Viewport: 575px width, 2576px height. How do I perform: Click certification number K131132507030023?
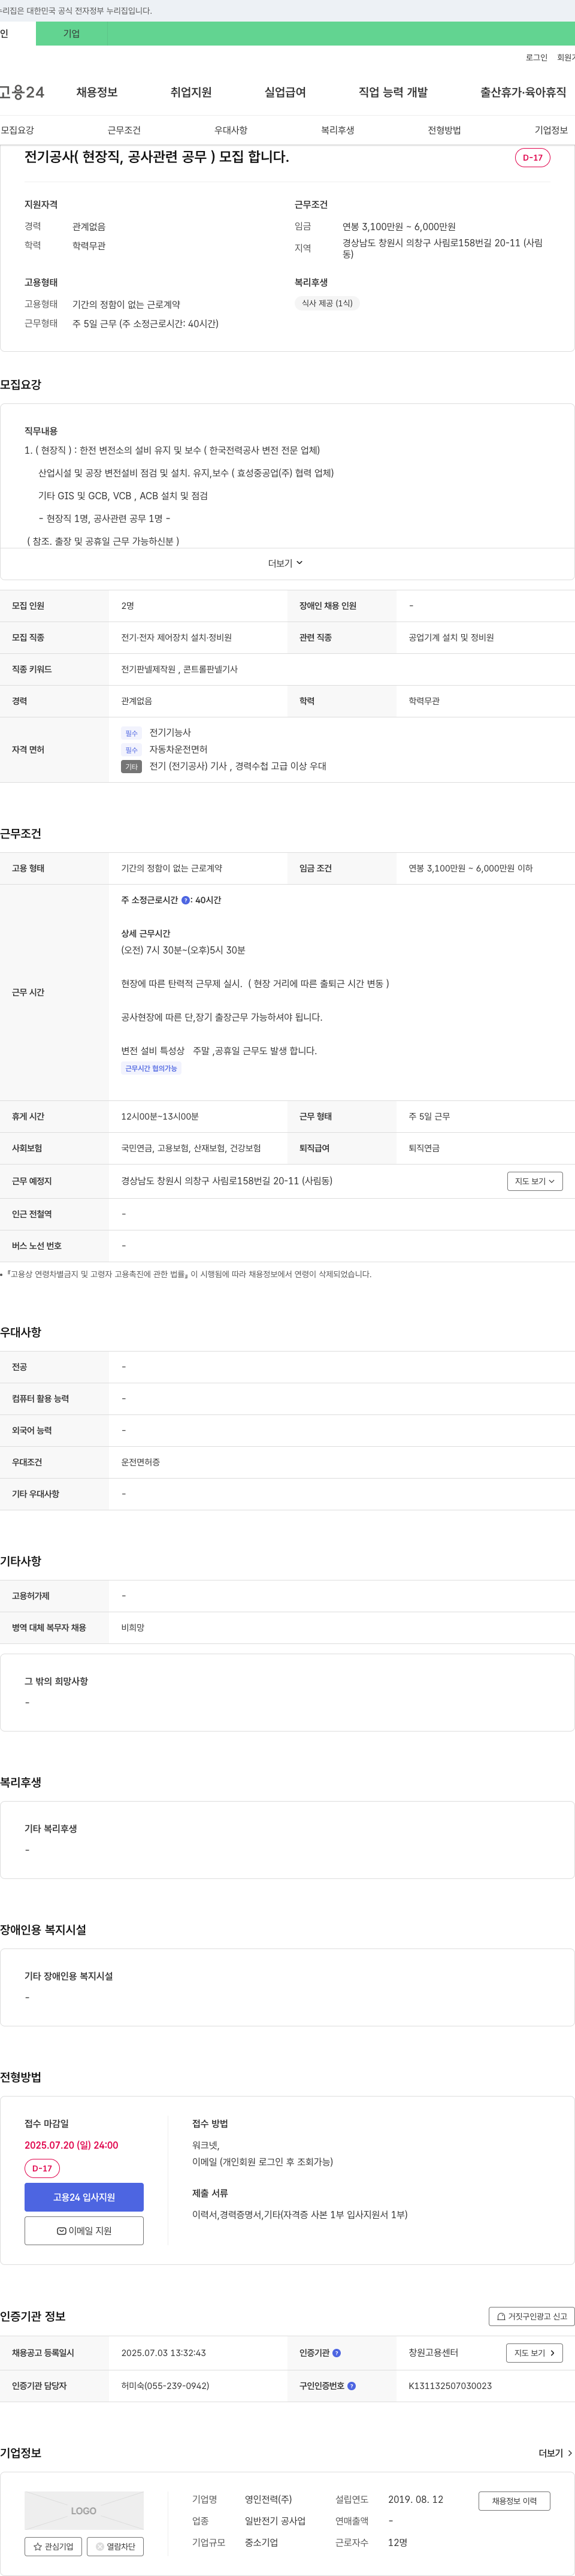(450, 2386)
